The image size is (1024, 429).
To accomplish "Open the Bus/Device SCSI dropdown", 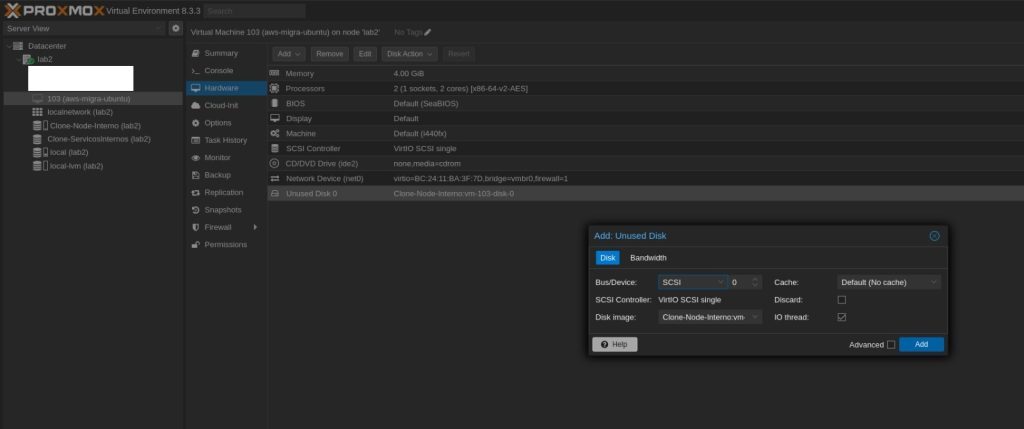I will (692, 283).
